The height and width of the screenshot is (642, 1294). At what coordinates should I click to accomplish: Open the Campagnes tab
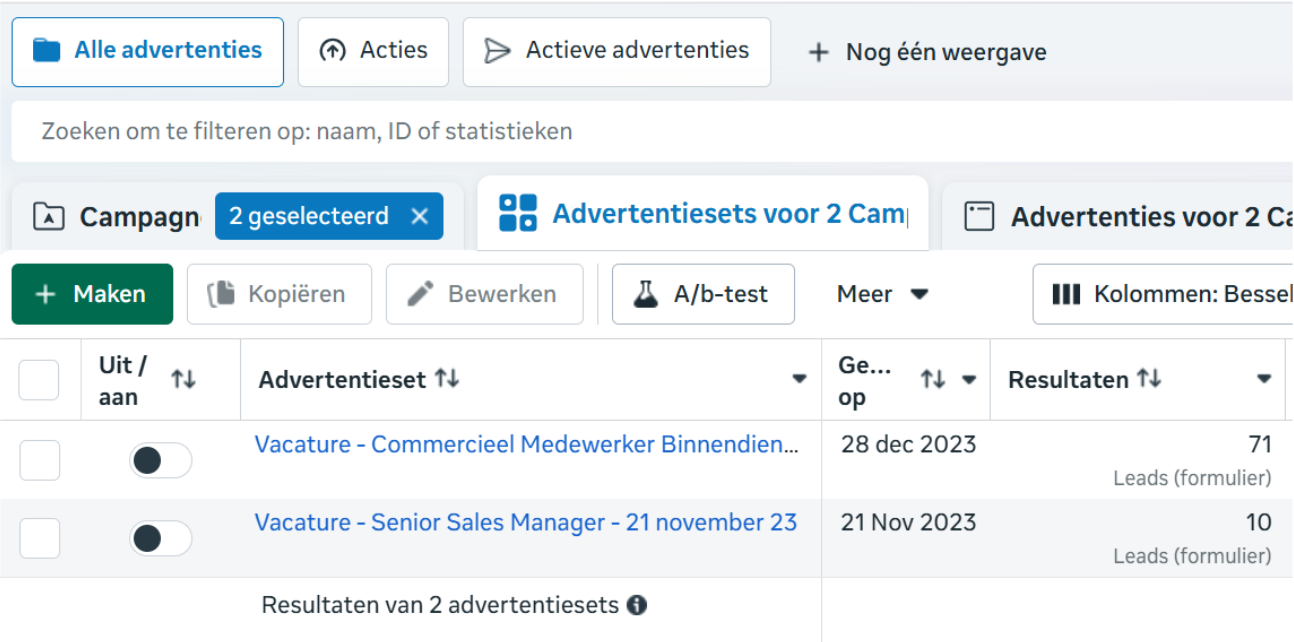coord(118,216)
